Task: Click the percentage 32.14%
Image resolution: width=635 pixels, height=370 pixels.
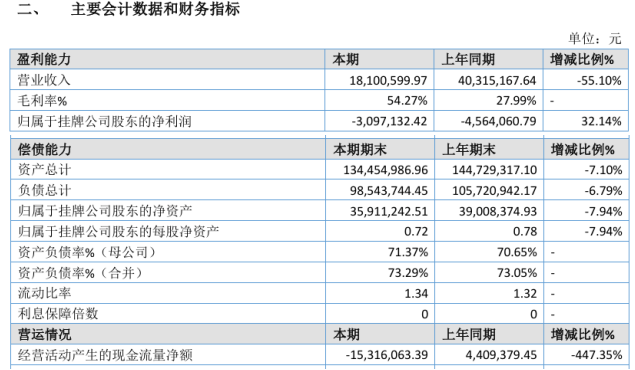Action: pos(601,121)
